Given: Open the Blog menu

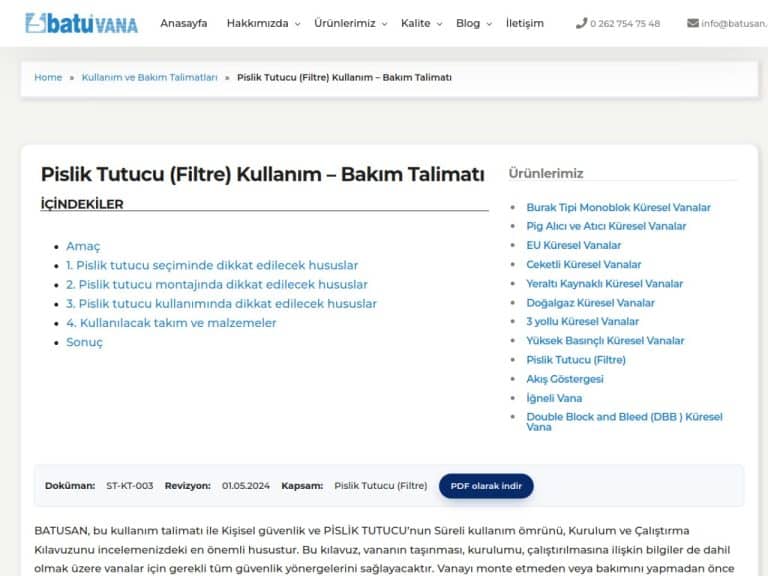Looking at the screenshot, I should [x=468, y=23].
